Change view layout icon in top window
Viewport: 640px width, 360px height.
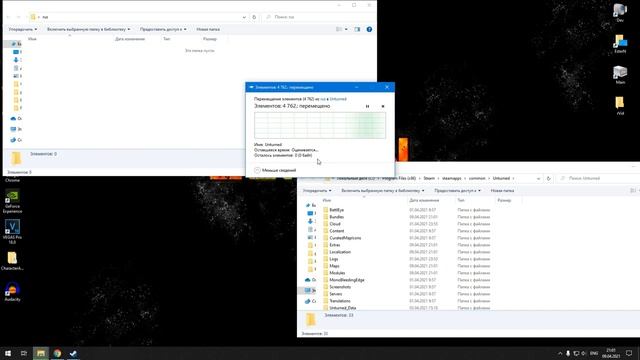point(339,29)
